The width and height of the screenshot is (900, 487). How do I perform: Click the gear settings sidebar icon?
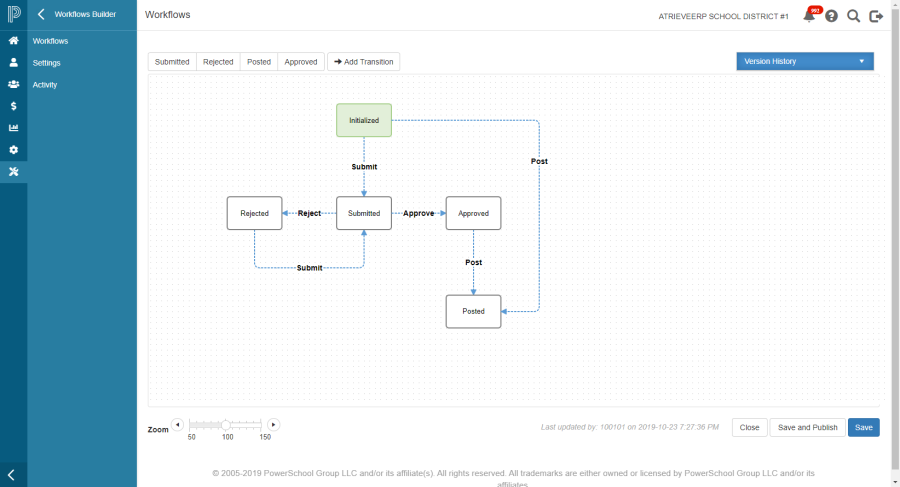pos(13,150)
